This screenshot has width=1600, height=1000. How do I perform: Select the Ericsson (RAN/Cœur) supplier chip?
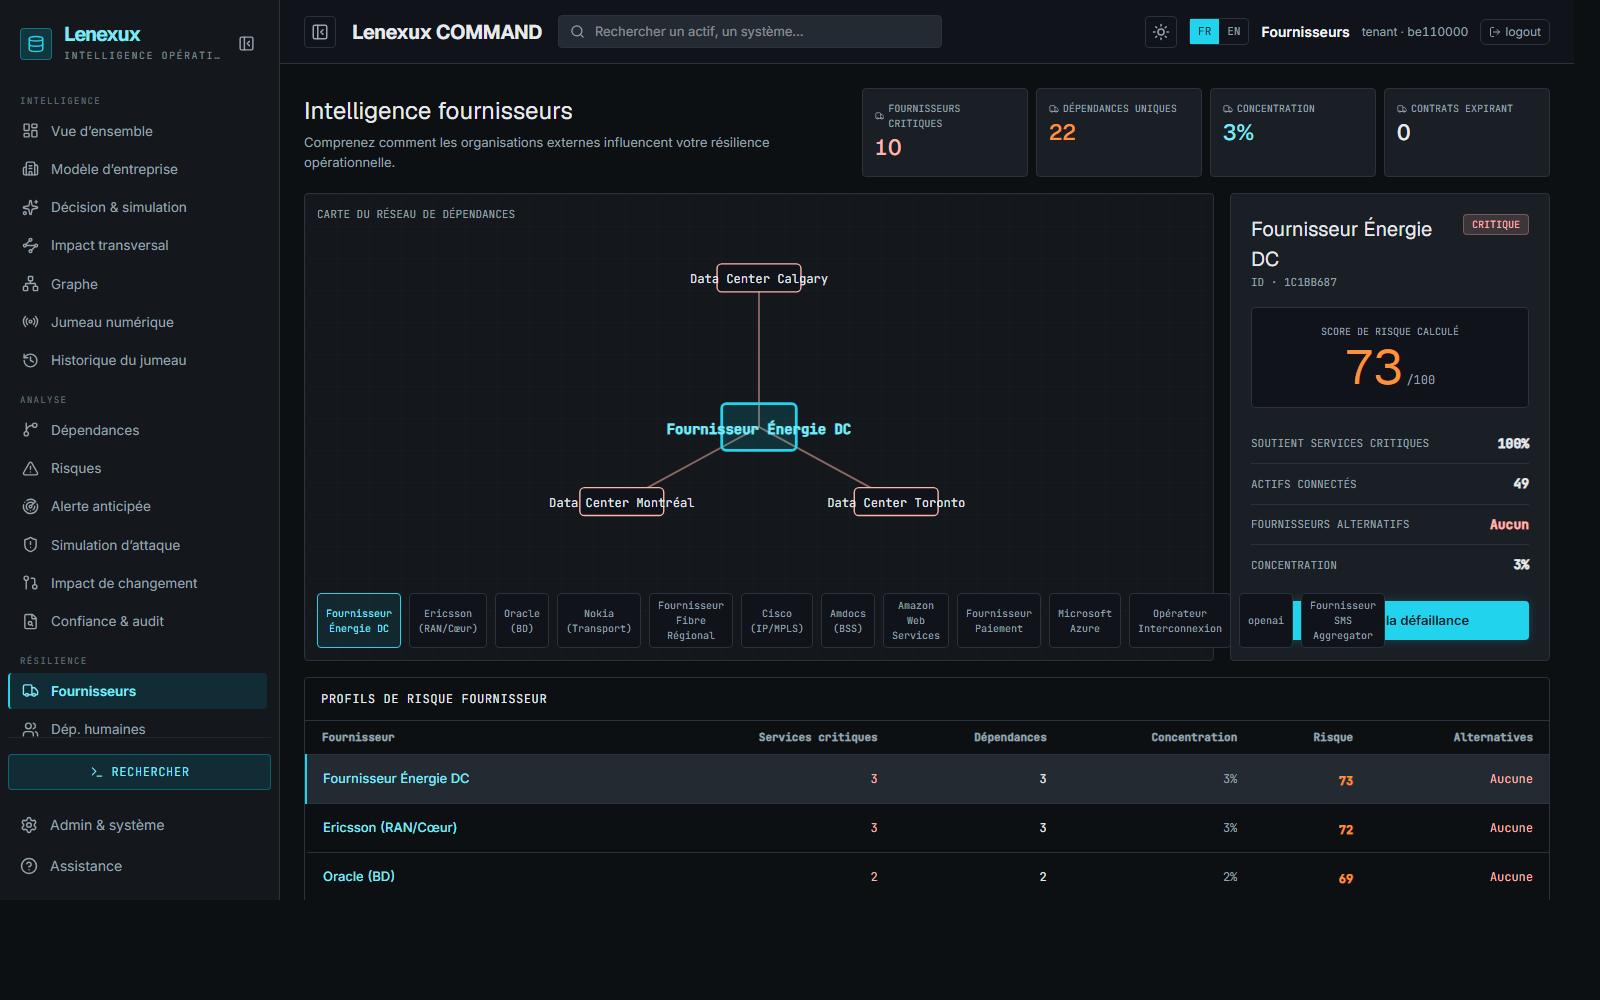(x=448, y=621)
